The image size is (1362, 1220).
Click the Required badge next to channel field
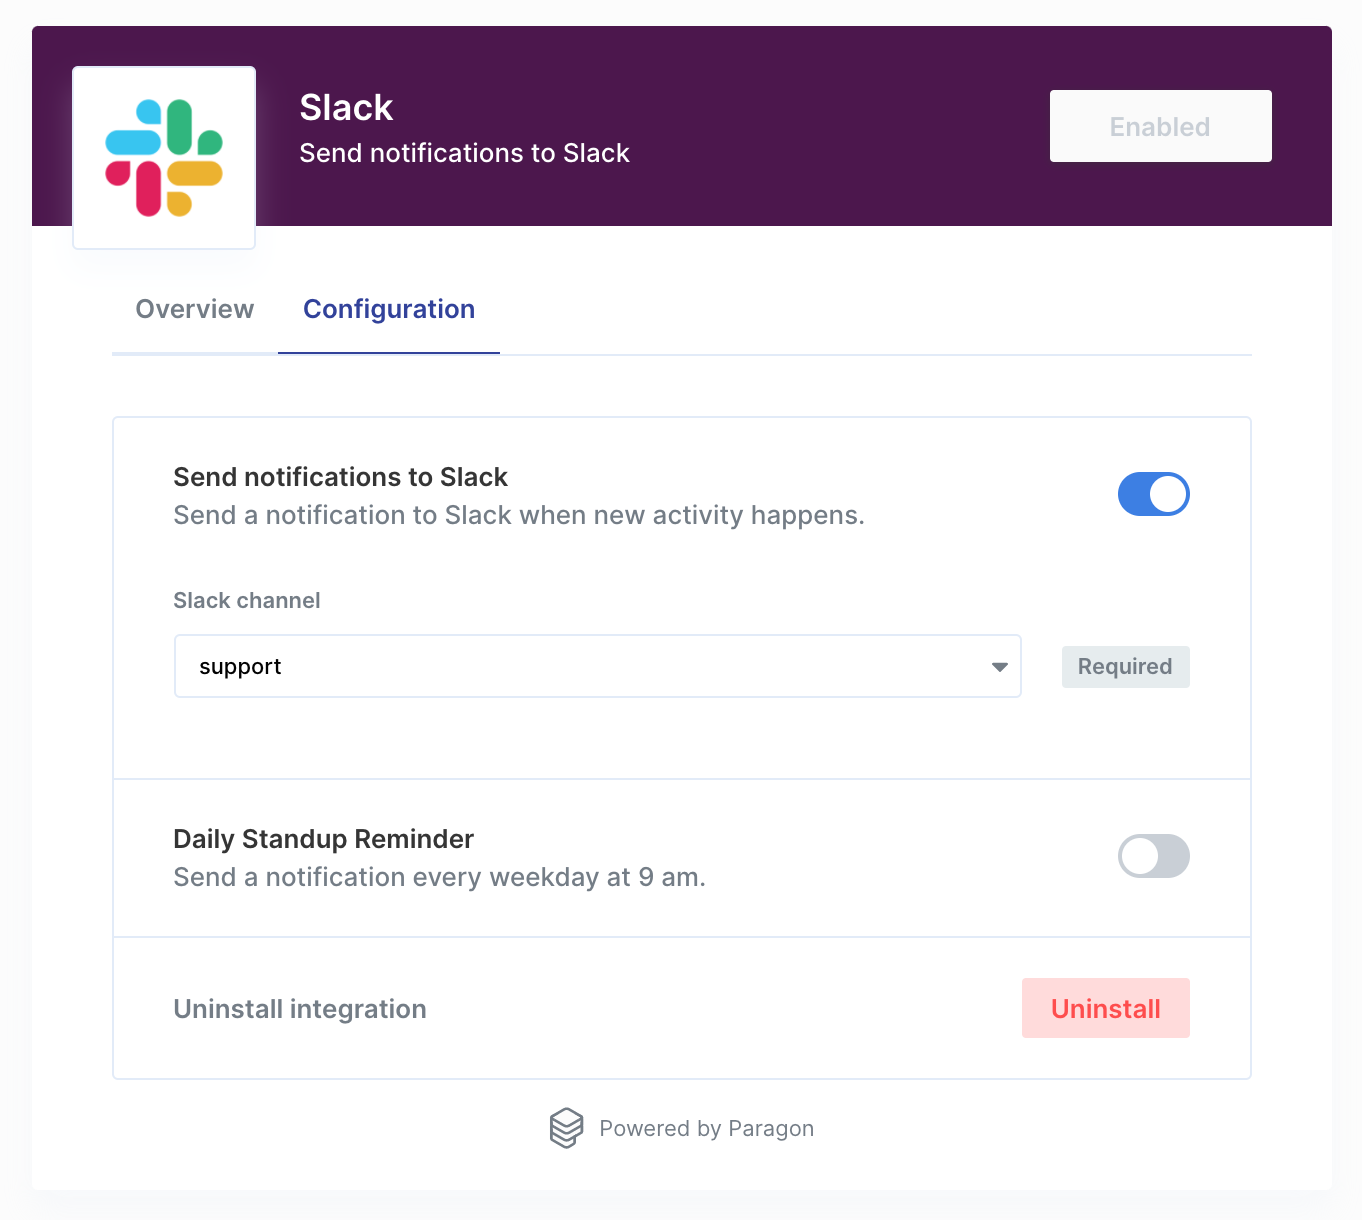[1125, 667]
